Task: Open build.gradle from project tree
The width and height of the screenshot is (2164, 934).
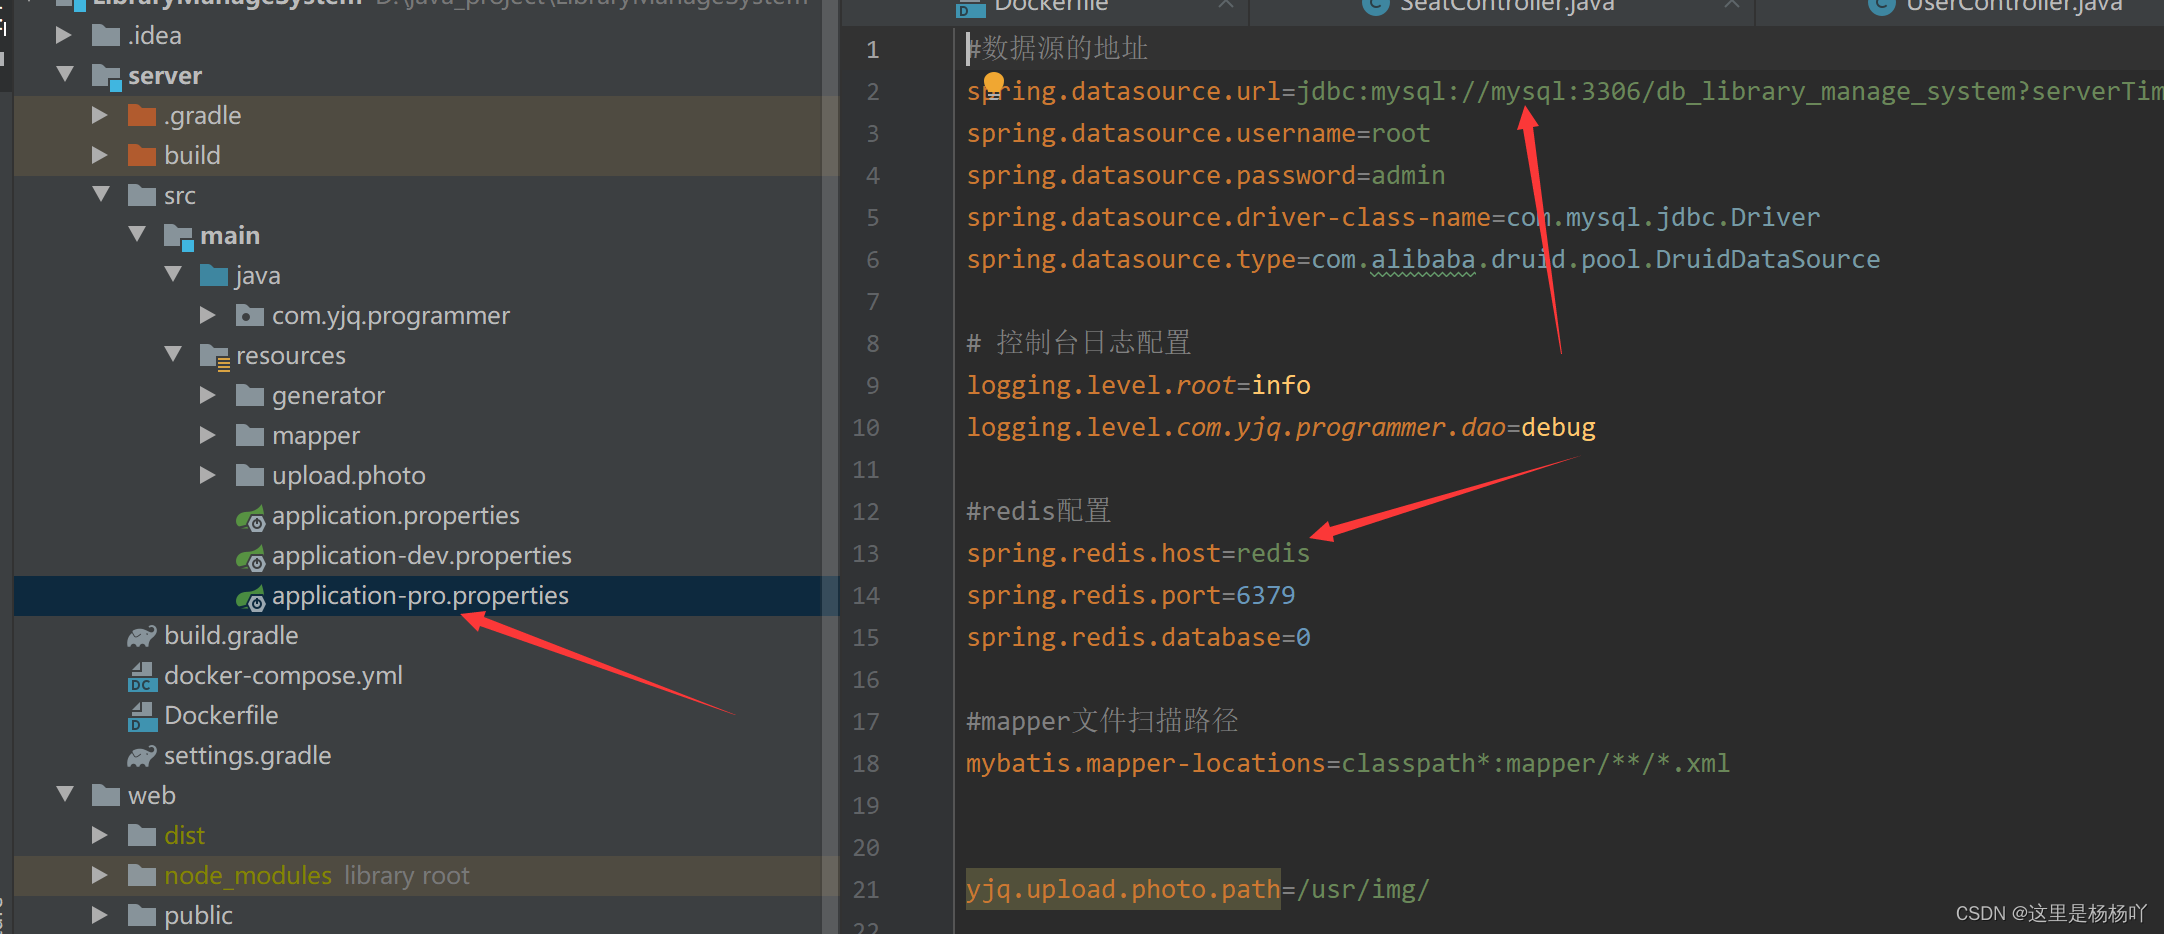Action: coord(231,635)
